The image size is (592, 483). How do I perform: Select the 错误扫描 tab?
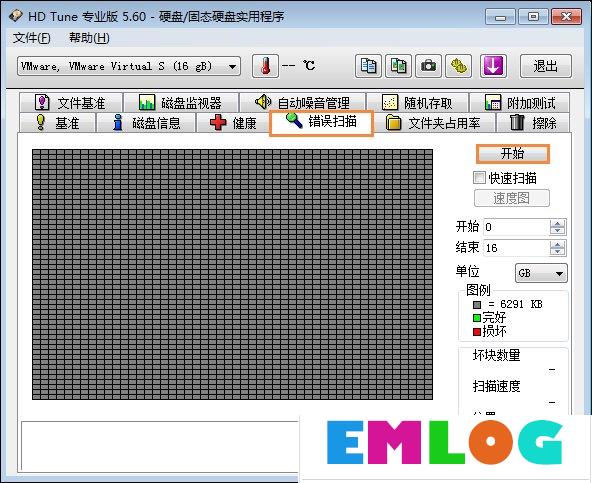[x=321, y=122]
